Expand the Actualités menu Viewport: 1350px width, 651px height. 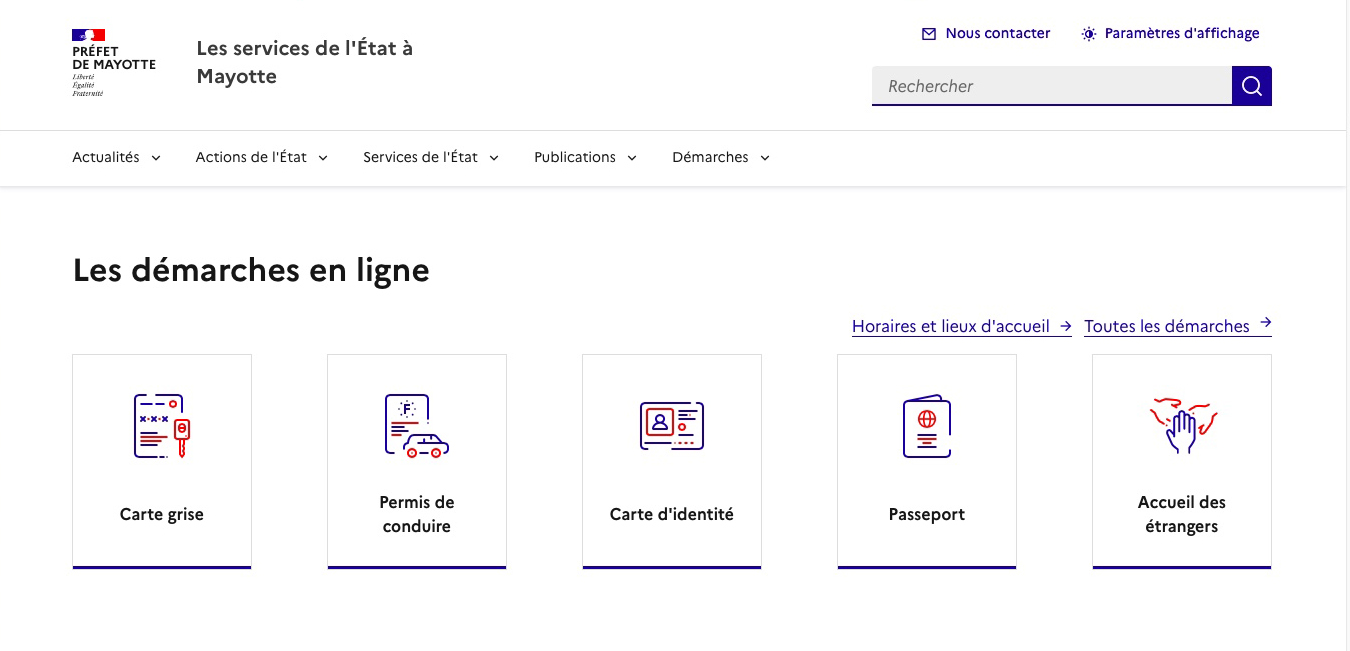116,157
